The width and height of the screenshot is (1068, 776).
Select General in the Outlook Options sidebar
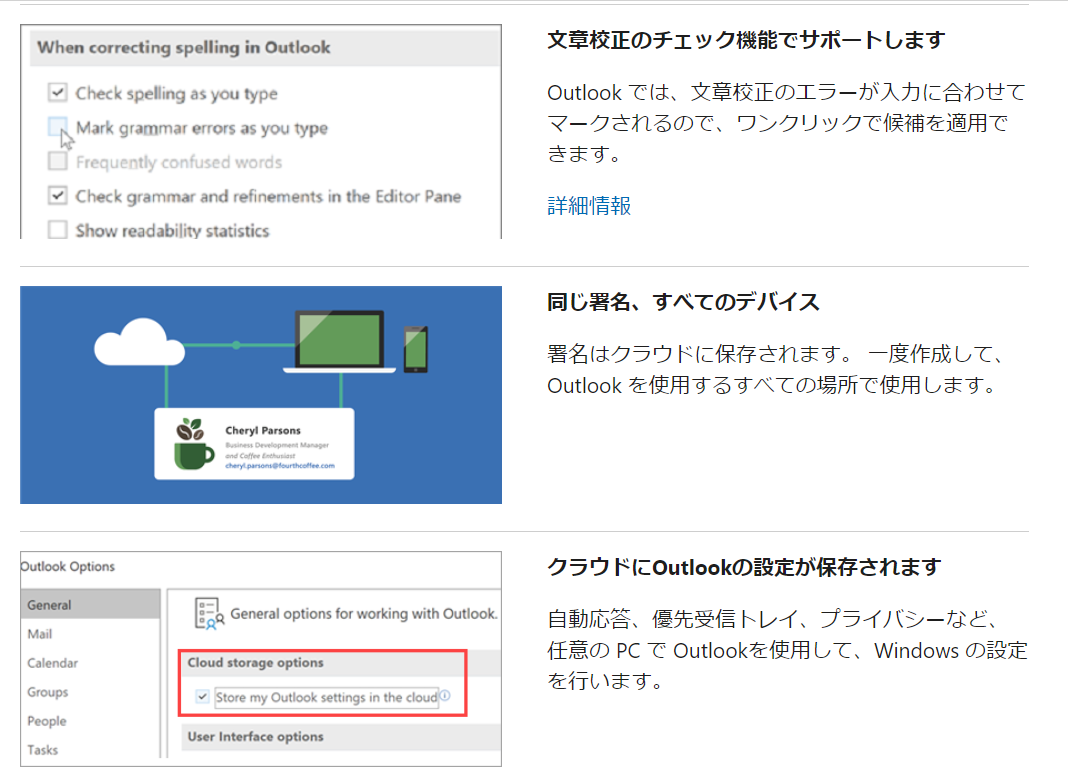click(x=90, y=604)
